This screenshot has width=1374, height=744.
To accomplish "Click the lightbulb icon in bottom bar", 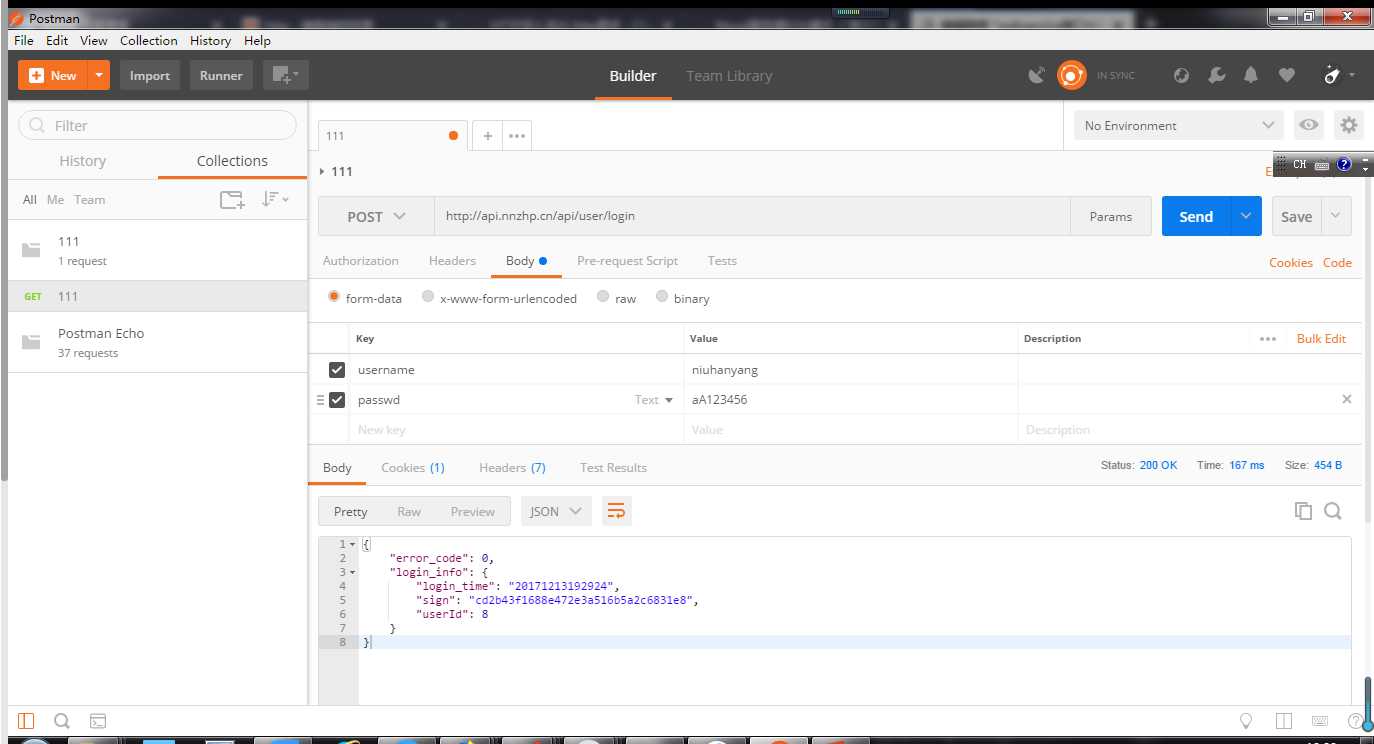I will click(1246, 720).
